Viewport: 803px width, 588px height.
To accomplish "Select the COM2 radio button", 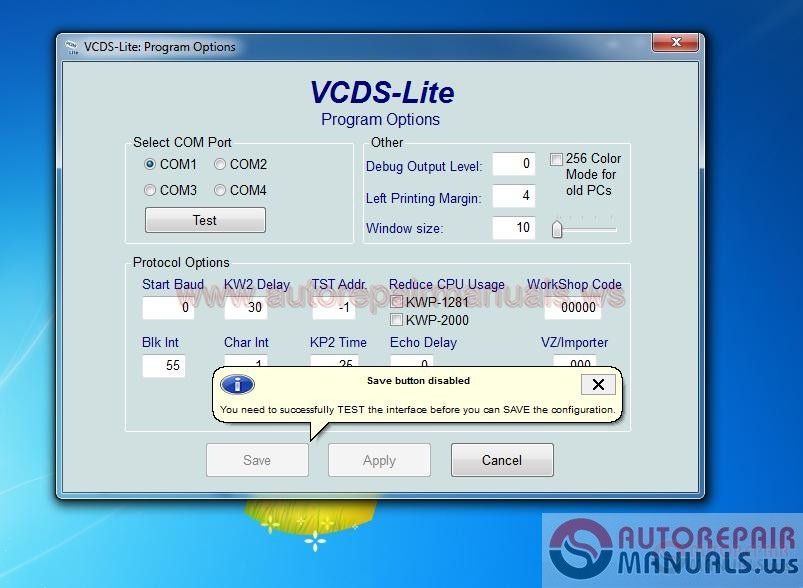I will click(220, 164).
